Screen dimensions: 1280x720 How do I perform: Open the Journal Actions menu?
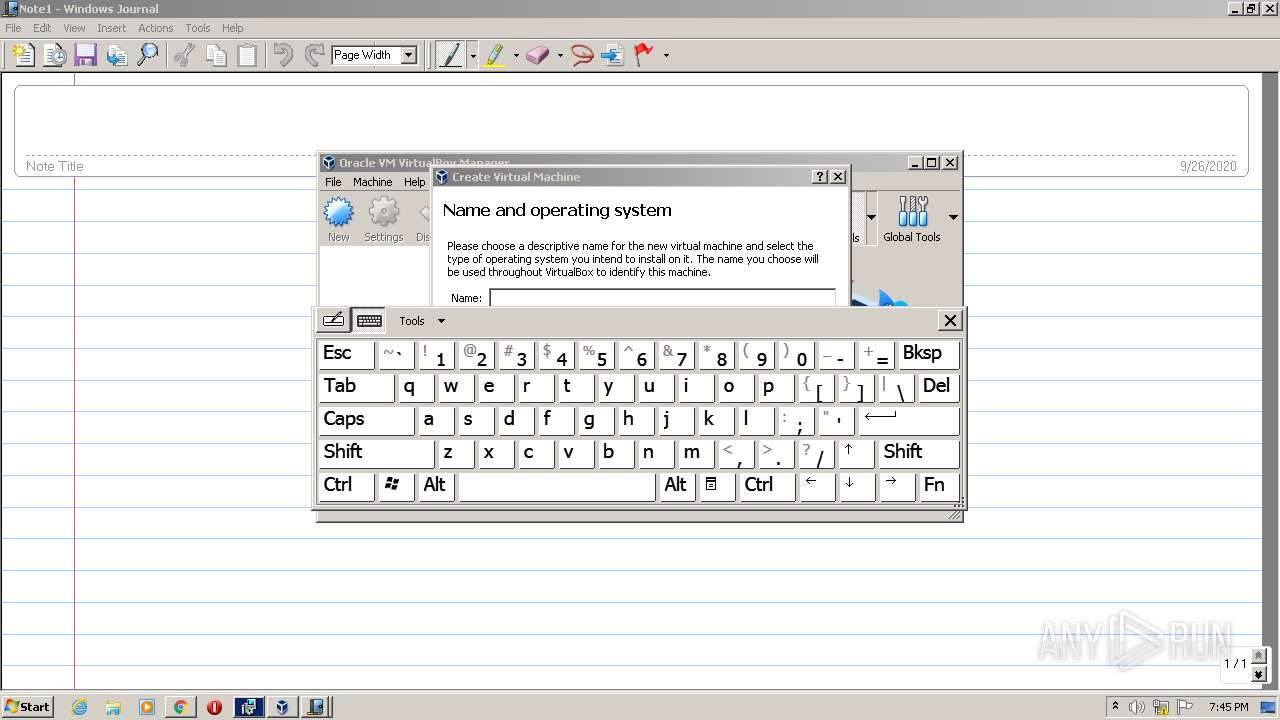pos(155,28)
